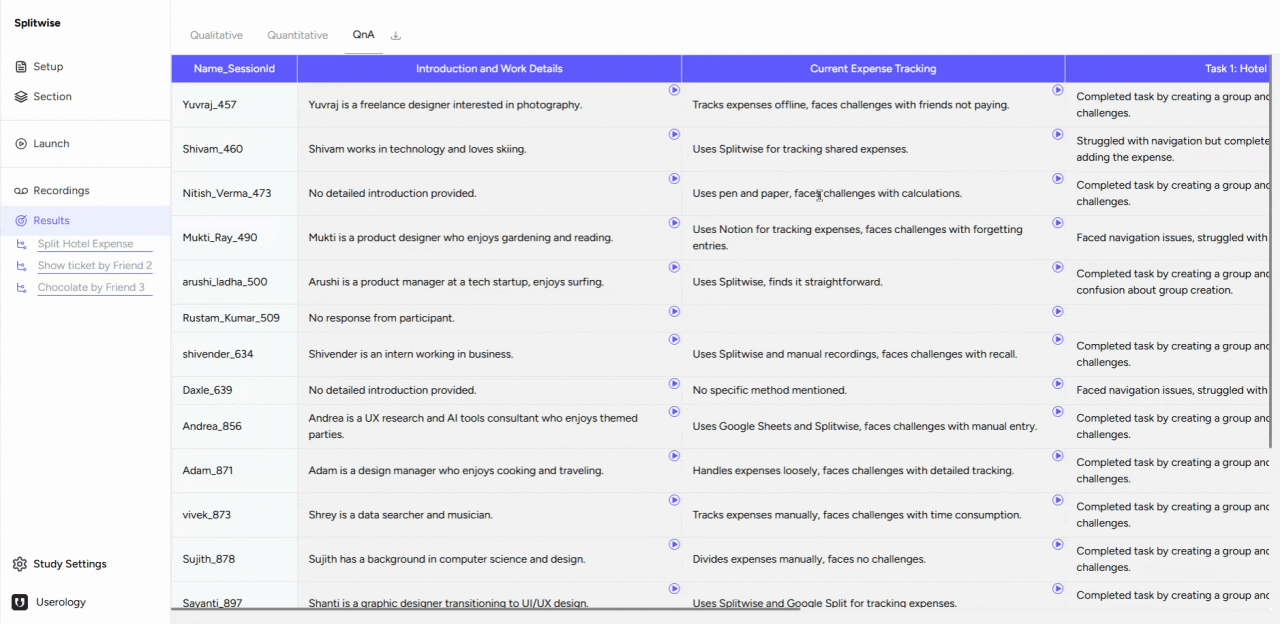Play the audio for Rustam_Kumar_509's row
This screenshot has width=1280, height=624.
(674, 311)
